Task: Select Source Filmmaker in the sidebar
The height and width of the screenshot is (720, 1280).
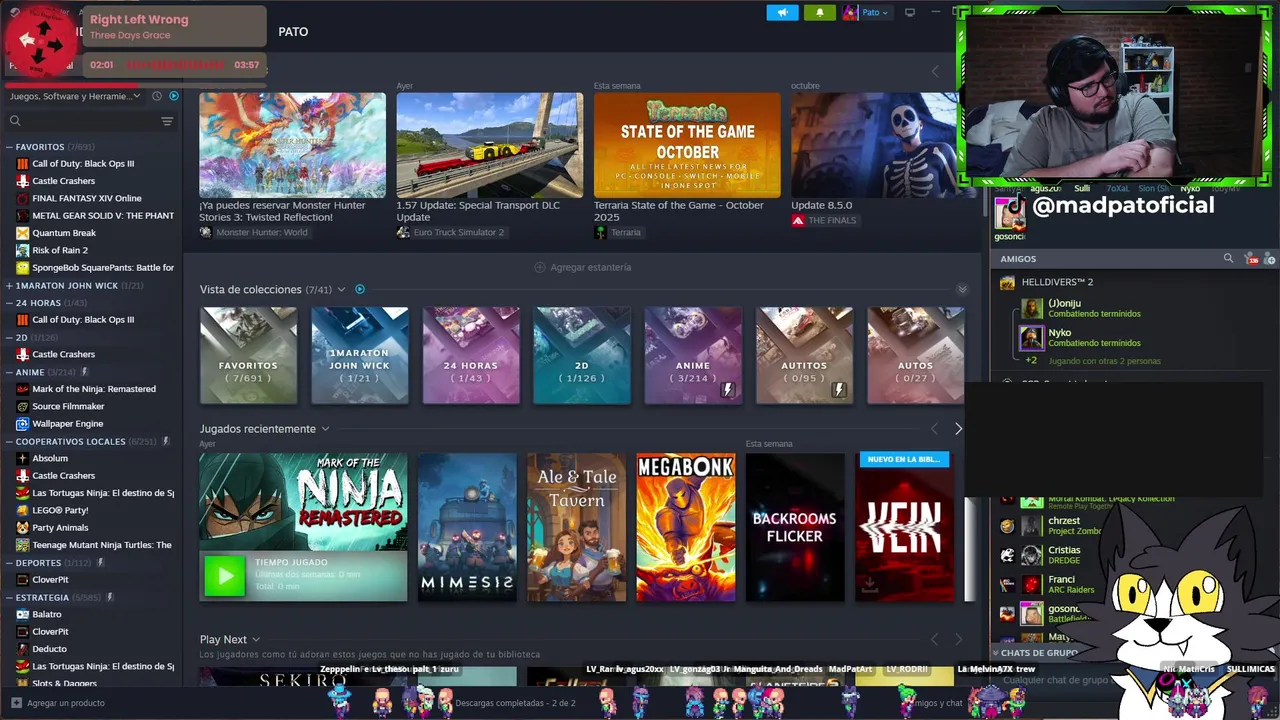Action: tap(68, 406)
